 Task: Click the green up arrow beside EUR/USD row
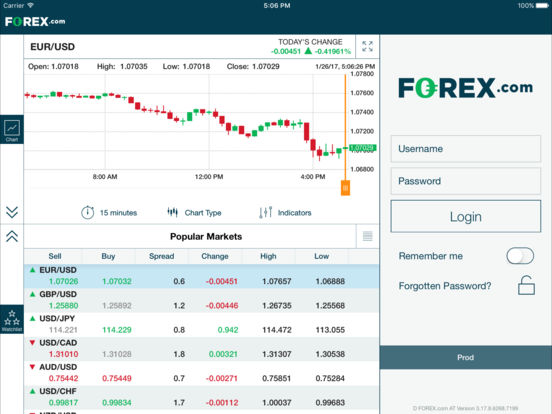tap(32, 270)
